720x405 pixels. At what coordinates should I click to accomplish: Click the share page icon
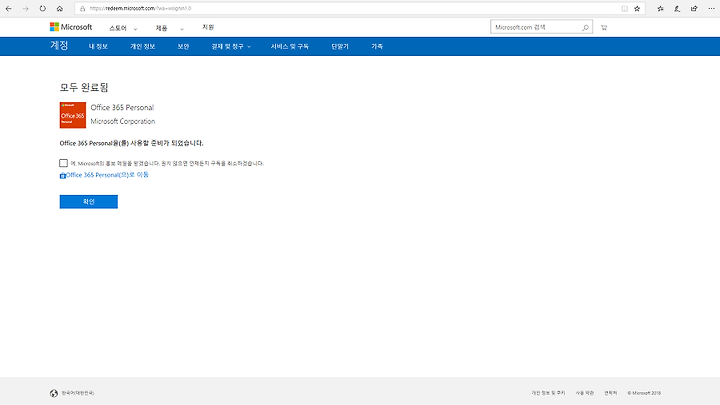(x=694, y=9)
